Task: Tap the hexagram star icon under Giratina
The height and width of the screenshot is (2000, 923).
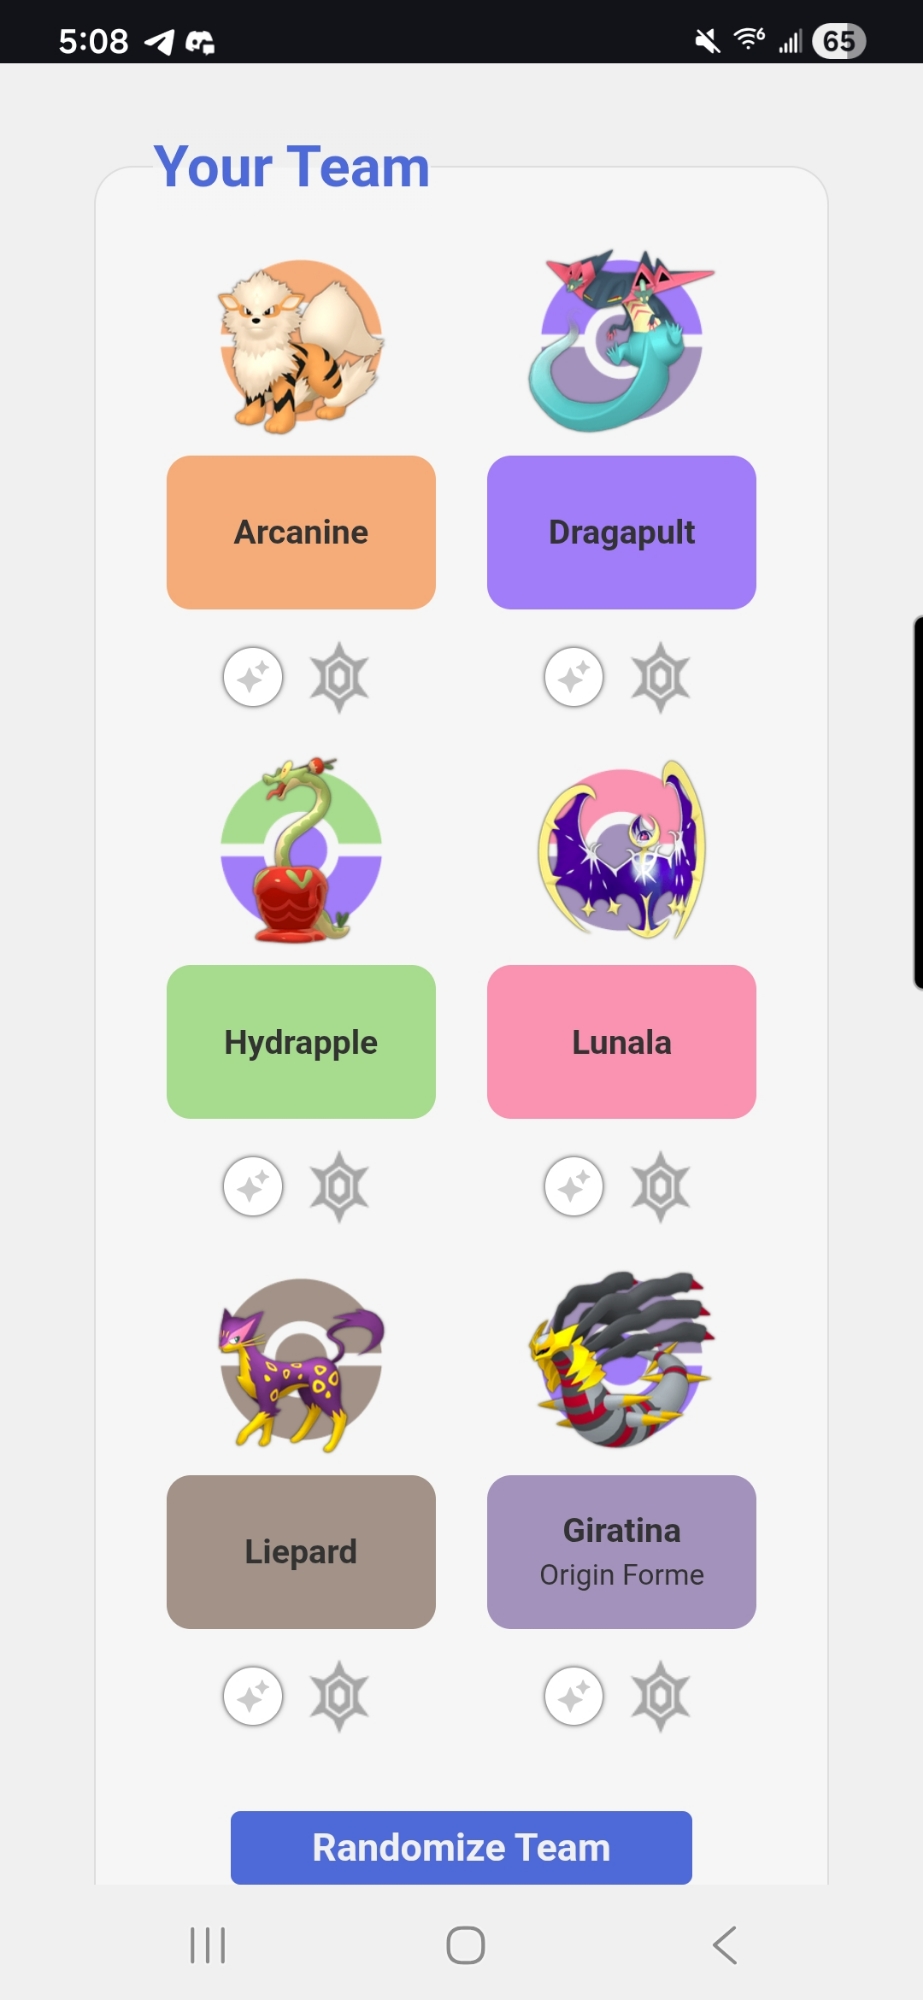Action: click(661, 1697)
